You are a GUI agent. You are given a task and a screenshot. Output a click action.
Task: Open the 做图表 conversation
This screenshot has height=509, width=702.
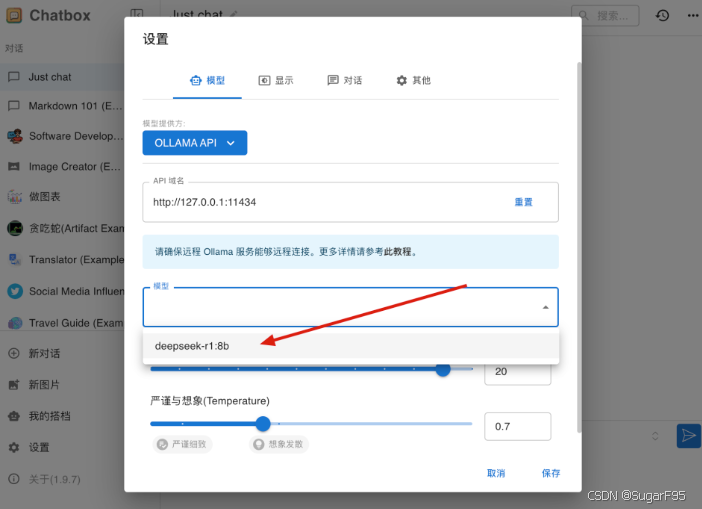coord(62,197)
